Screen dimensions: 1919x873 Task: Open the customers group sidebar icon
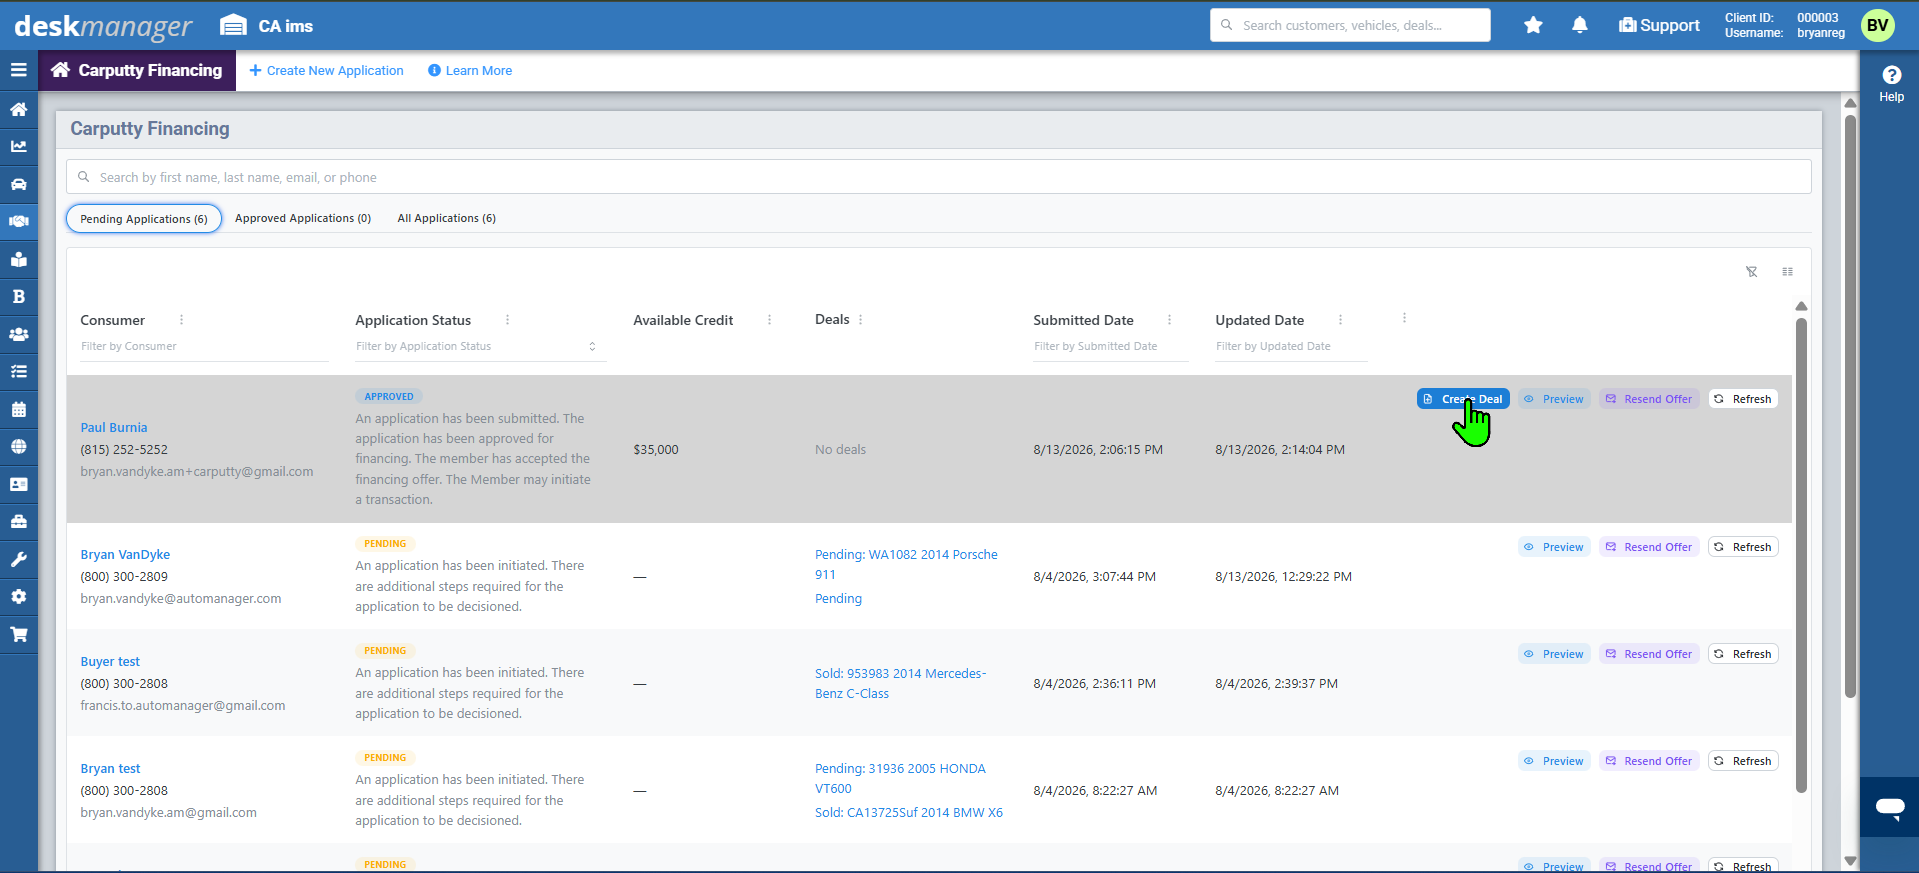tap(18, 334)
